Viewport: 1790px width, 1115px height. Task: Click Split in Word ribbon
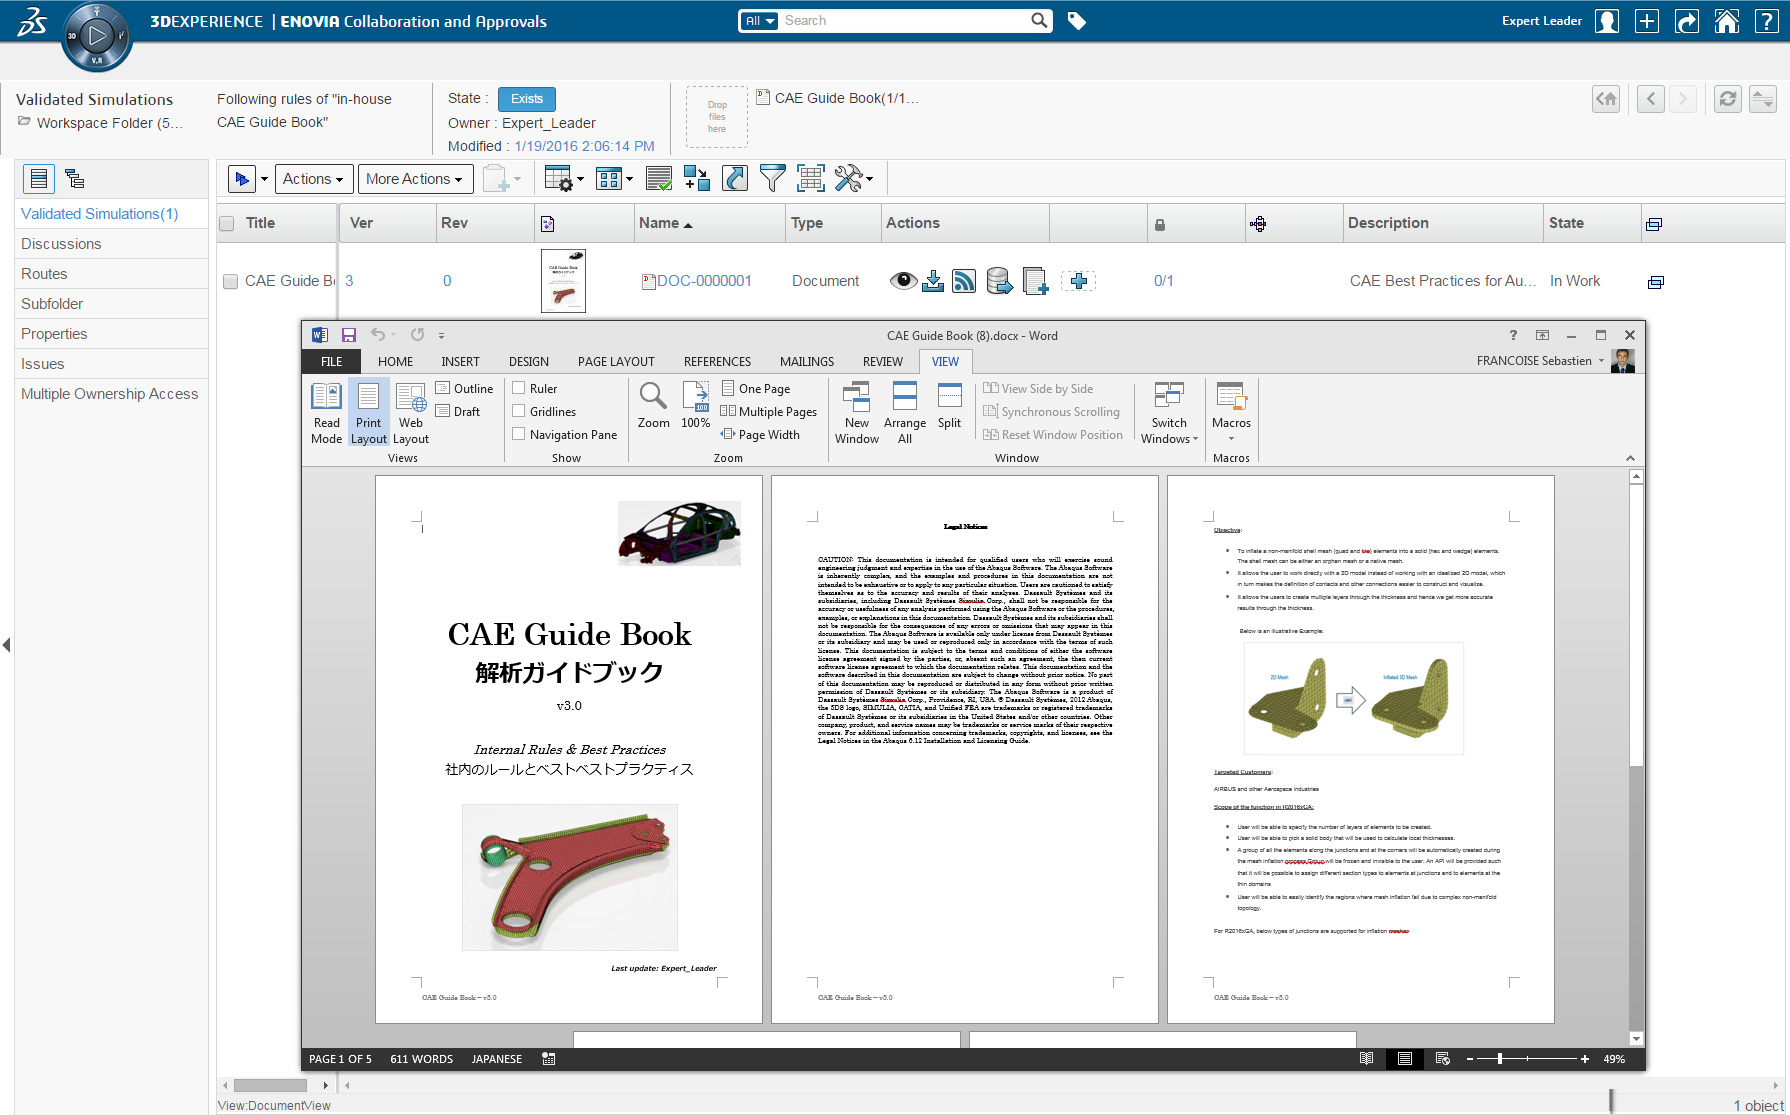pyautogui.click(x=949, y=406)
